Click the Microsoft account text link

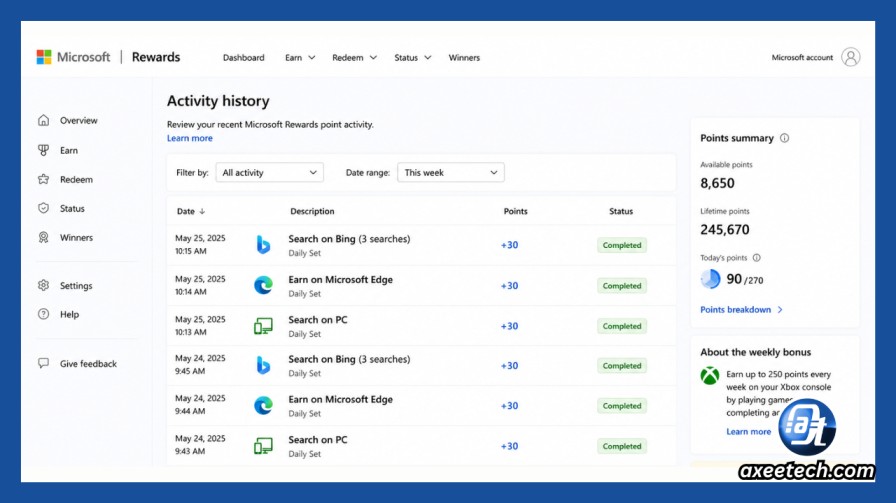[802, 57]
